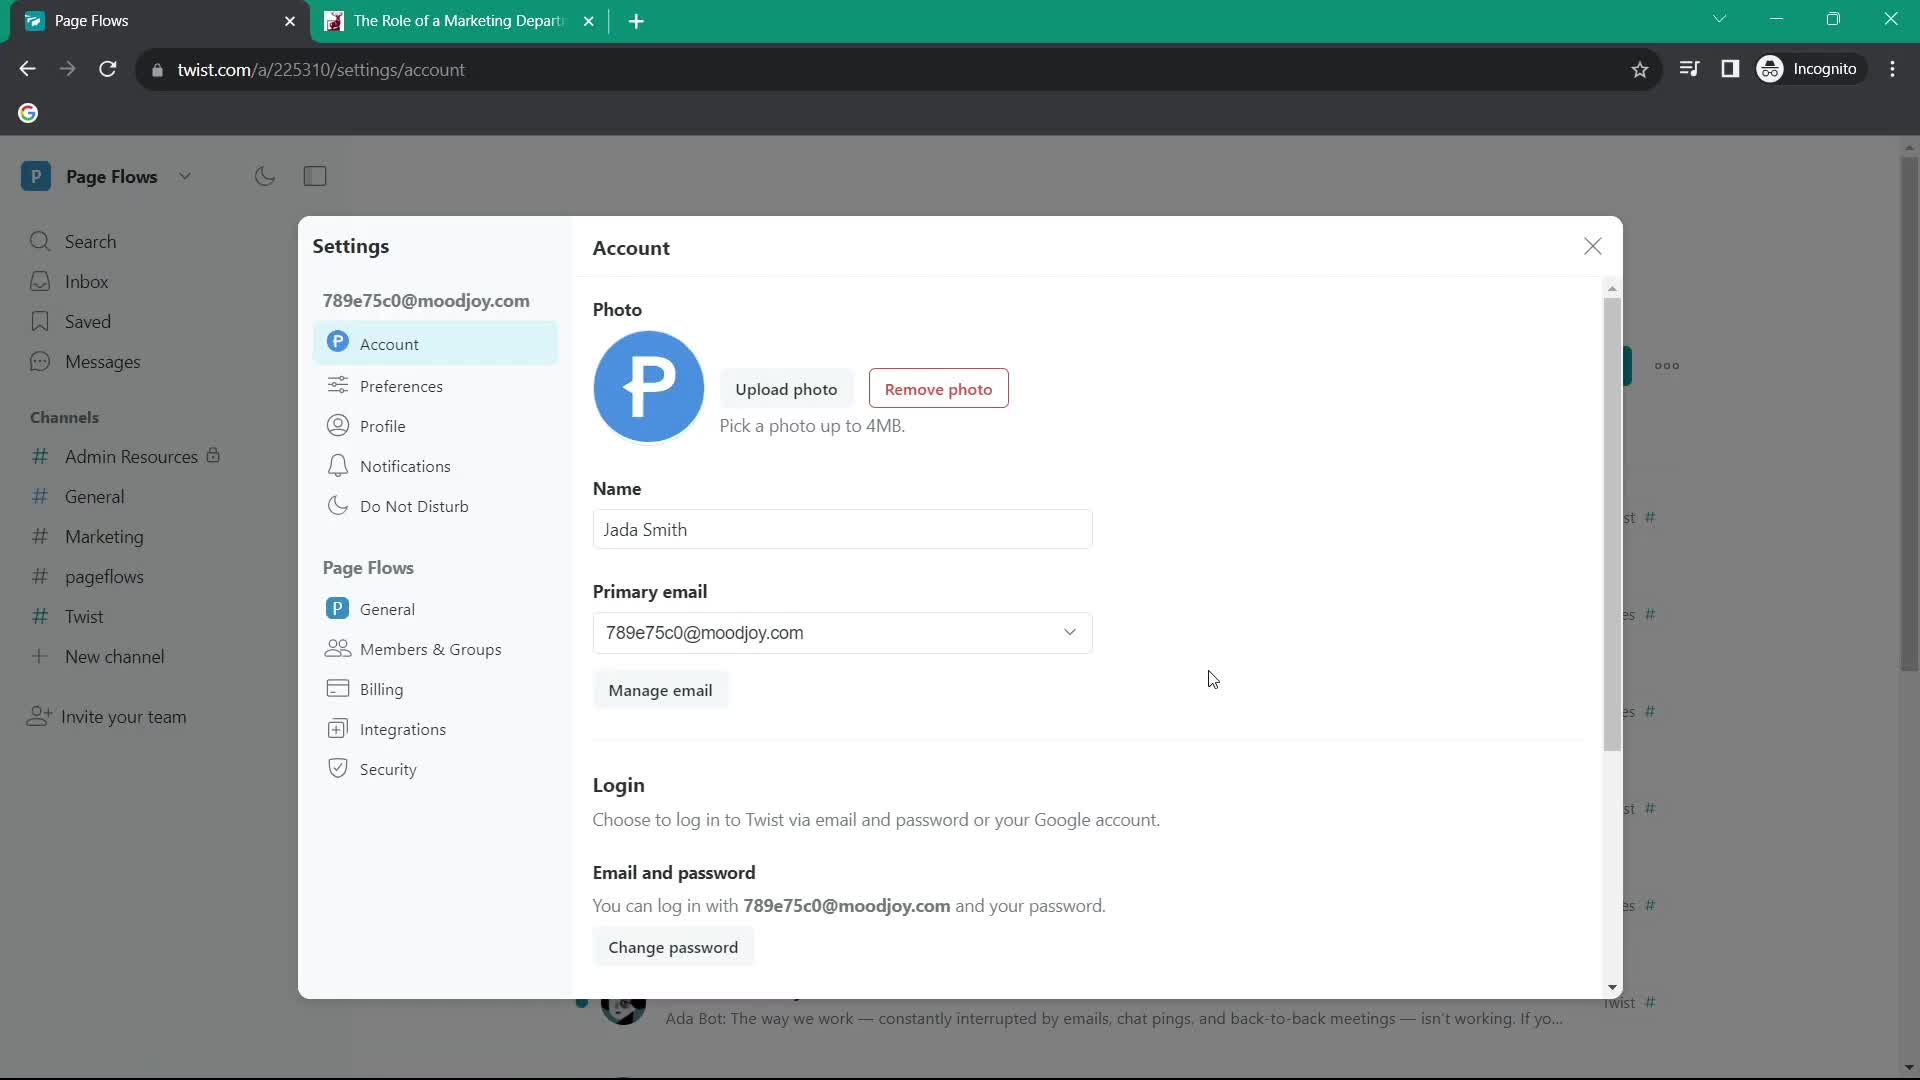The image size is (1920, 1080).
Task: Click the Upload photo button
Action: 786,389
